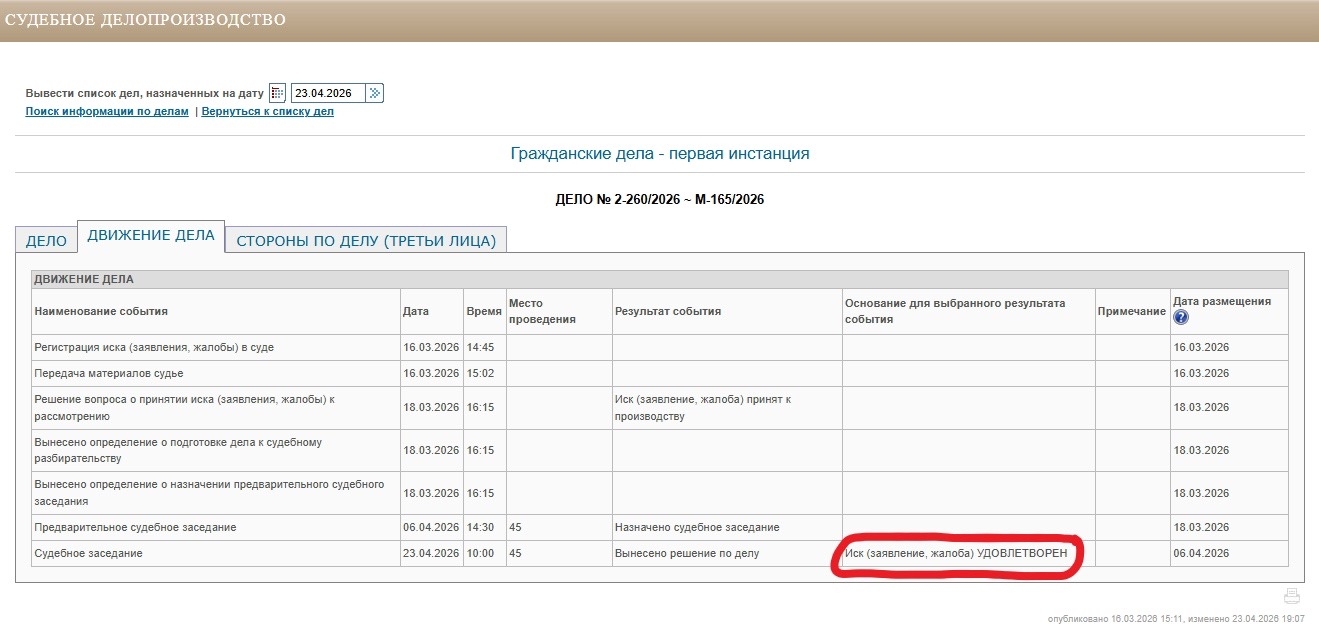Open the calendar date picker icon
Viewport: 1319px width, 629px height.
pos(278,93)
